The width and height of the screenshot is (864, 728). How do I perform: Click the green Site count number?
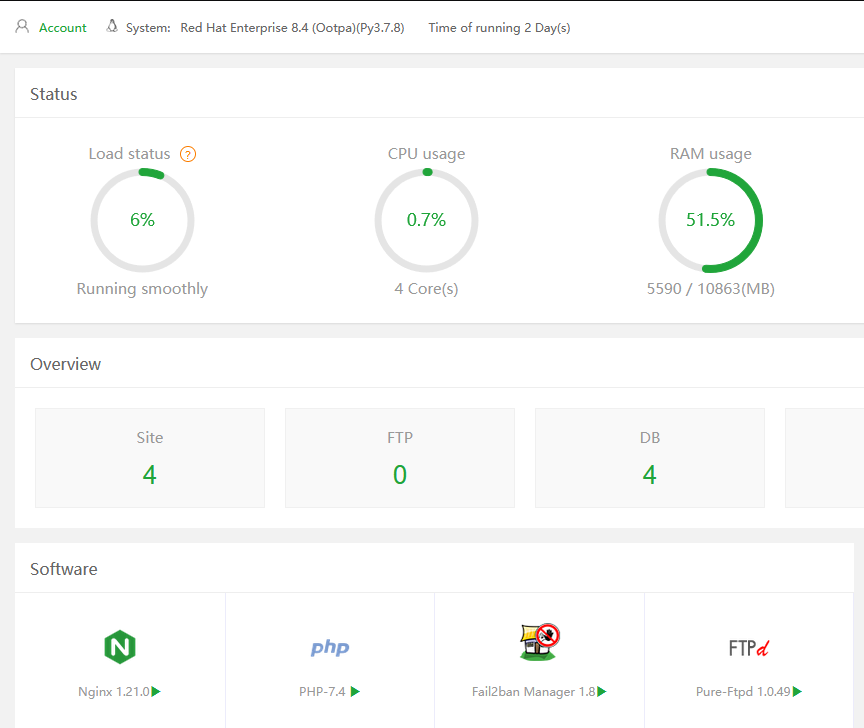[x=150, y=475]
